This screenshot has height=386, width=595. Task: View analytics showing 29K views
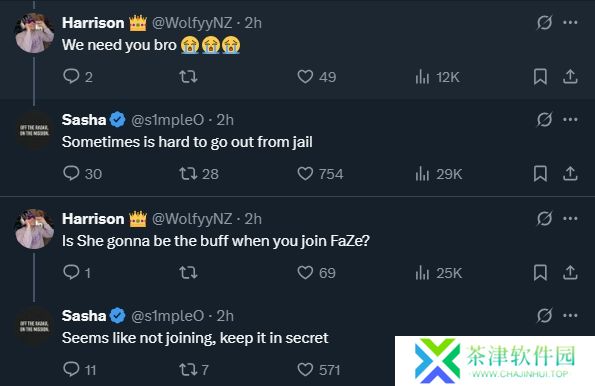click(439, 174)
